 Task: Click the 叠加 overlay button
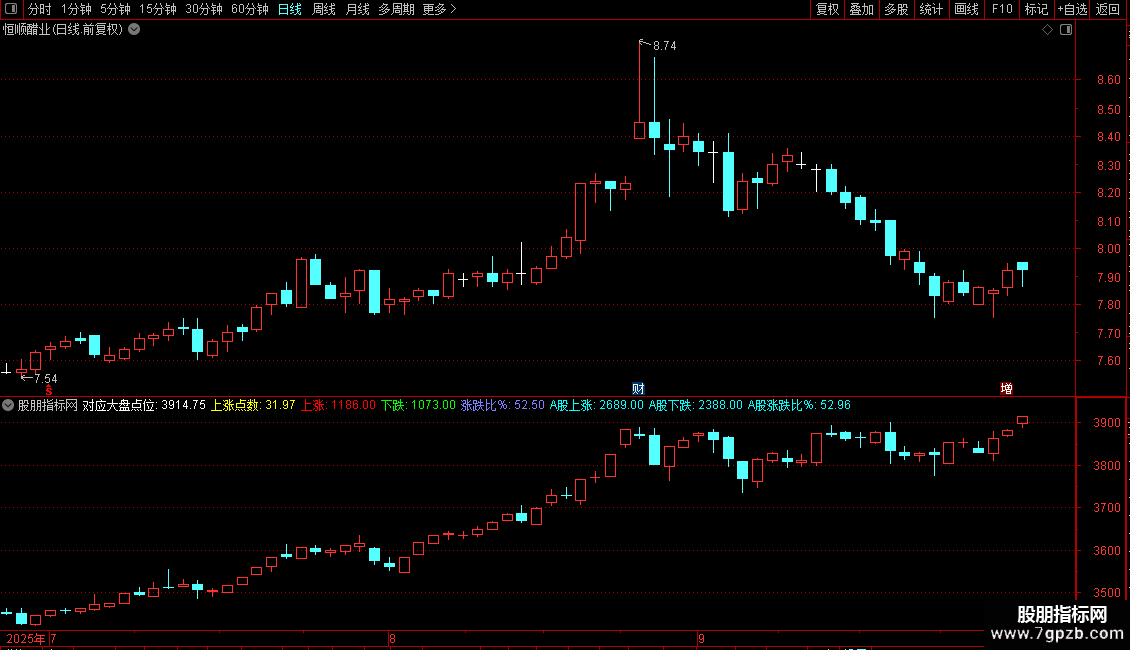[861, 9]
